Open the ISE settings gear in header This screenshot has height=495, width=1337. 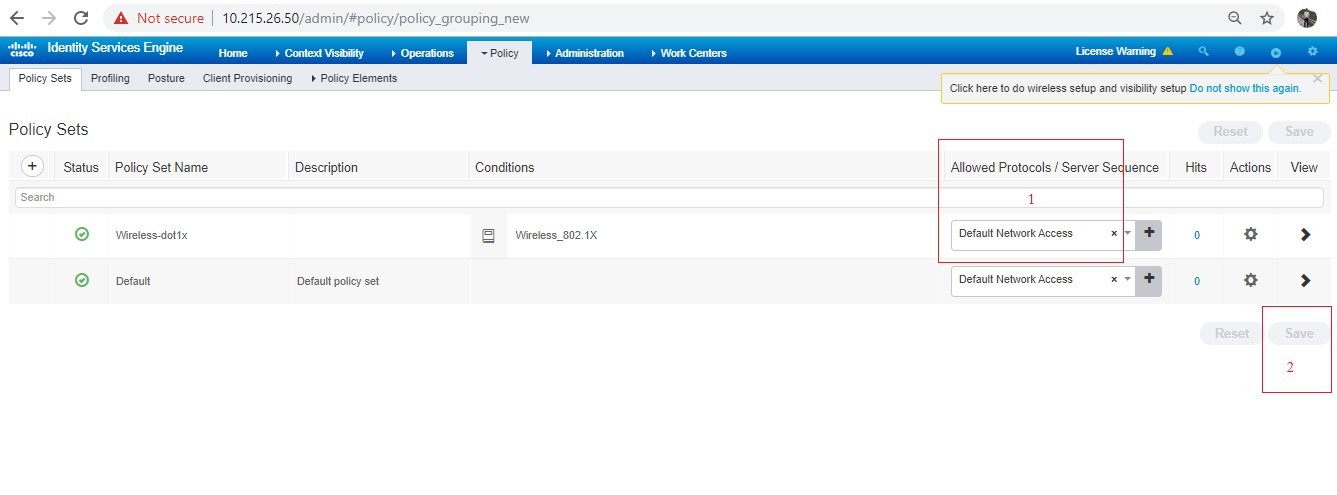click(1312, 52)
